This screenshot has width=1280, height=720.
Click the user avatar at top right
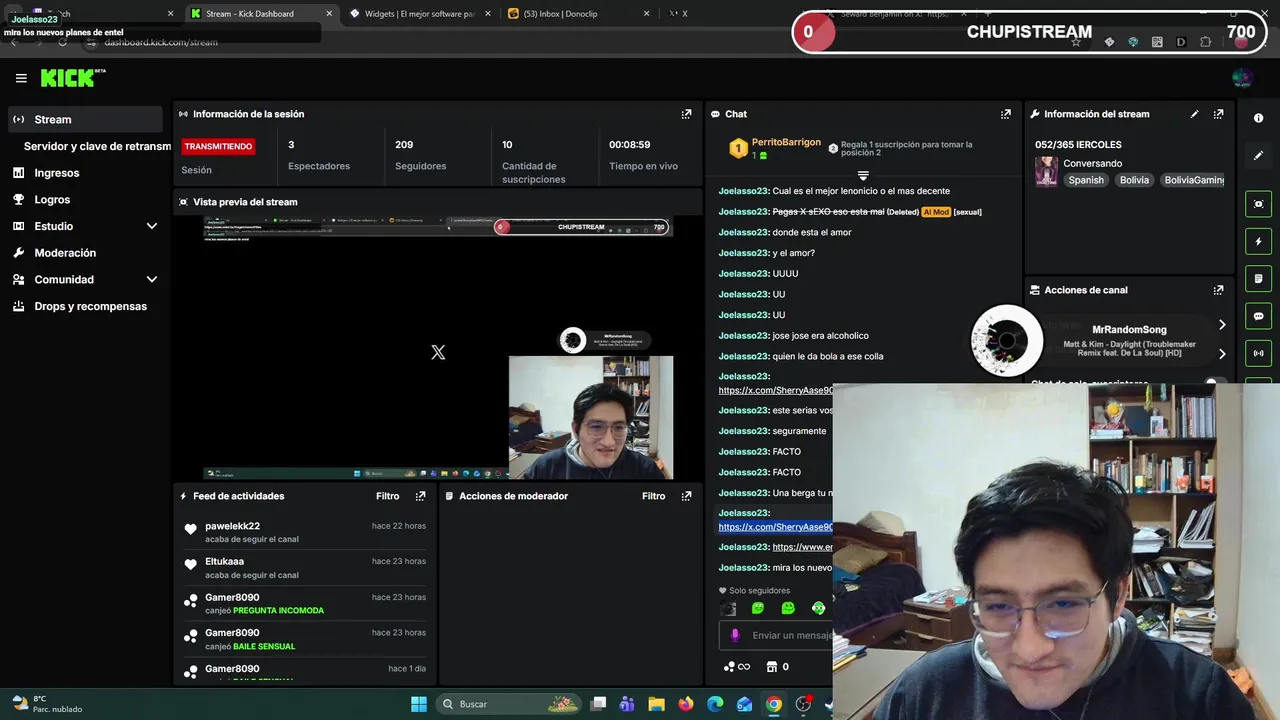coord(1242,78)
